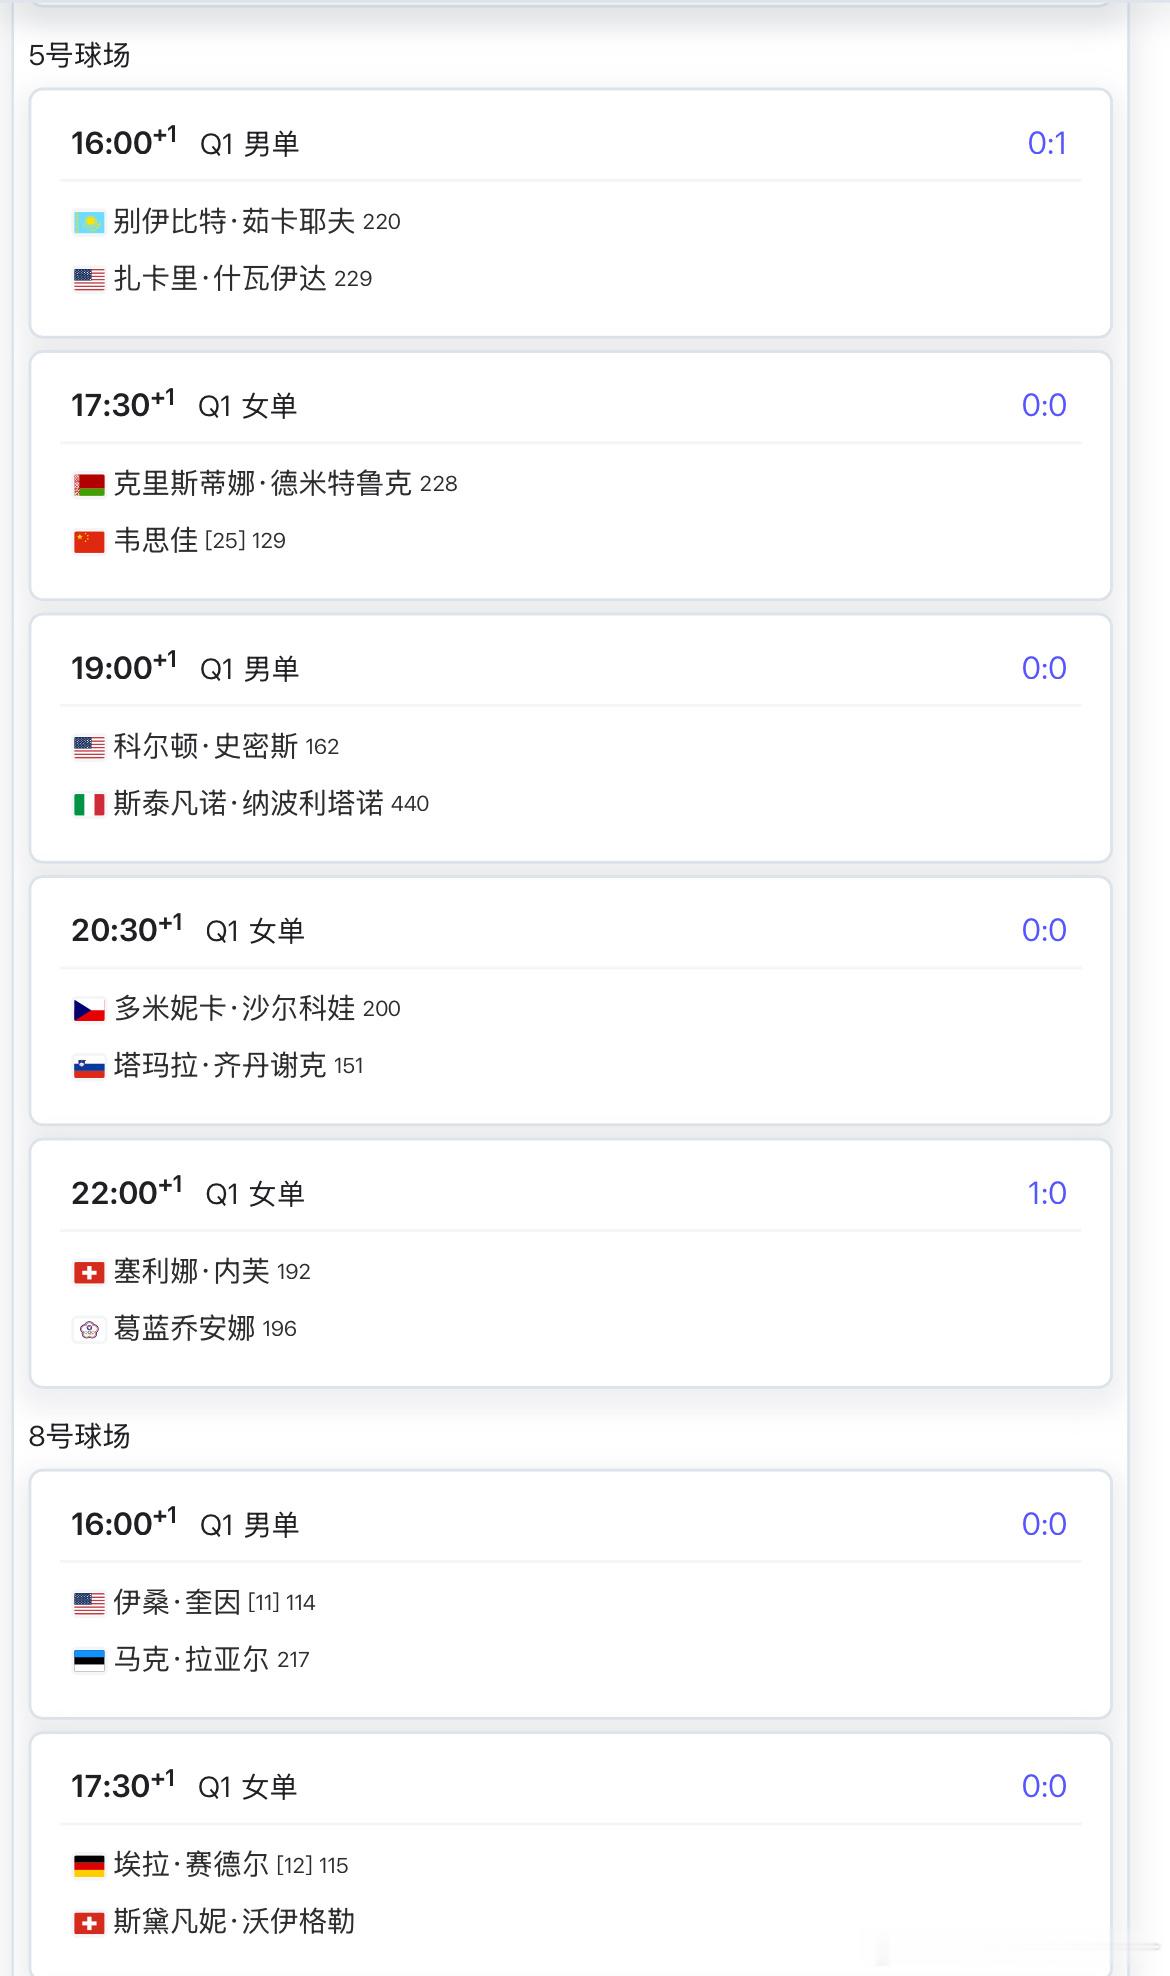
Task: Click Czech flag next to 多米妮卡·沙尔科娃
Action: (x=89, y=1009)
